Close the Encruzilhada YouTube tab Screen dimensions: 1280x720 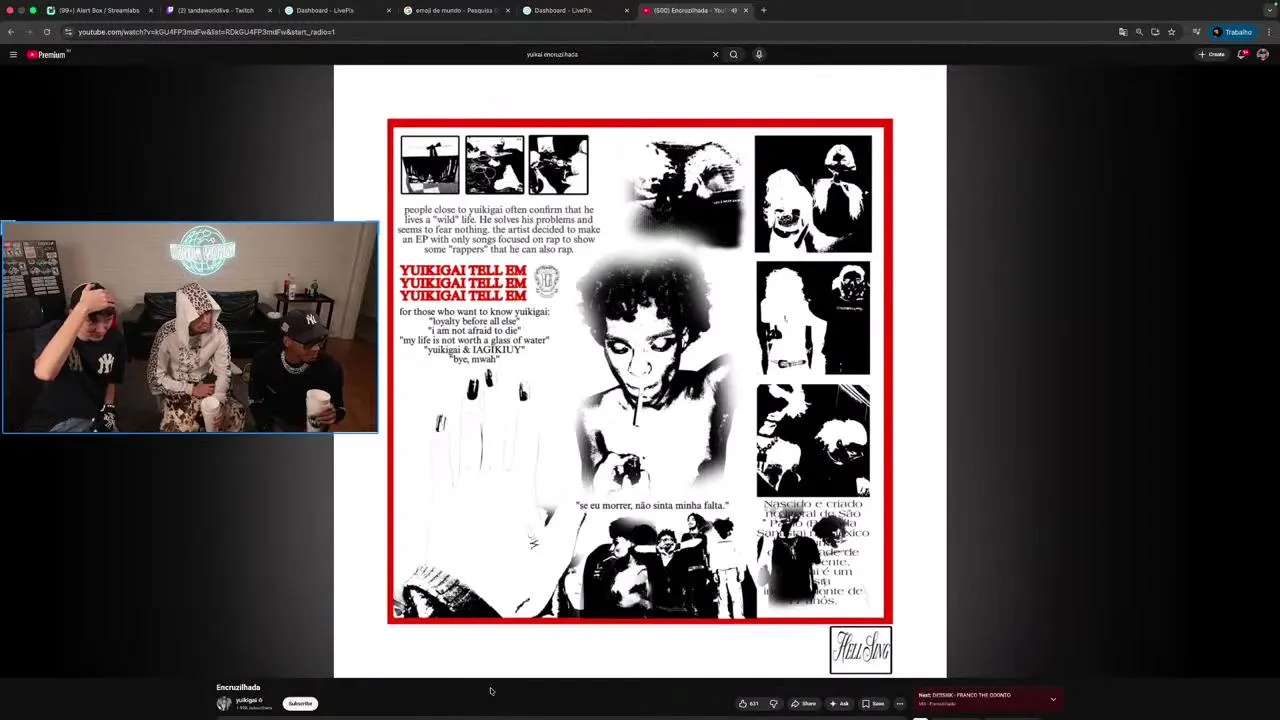tap(745, 10)
